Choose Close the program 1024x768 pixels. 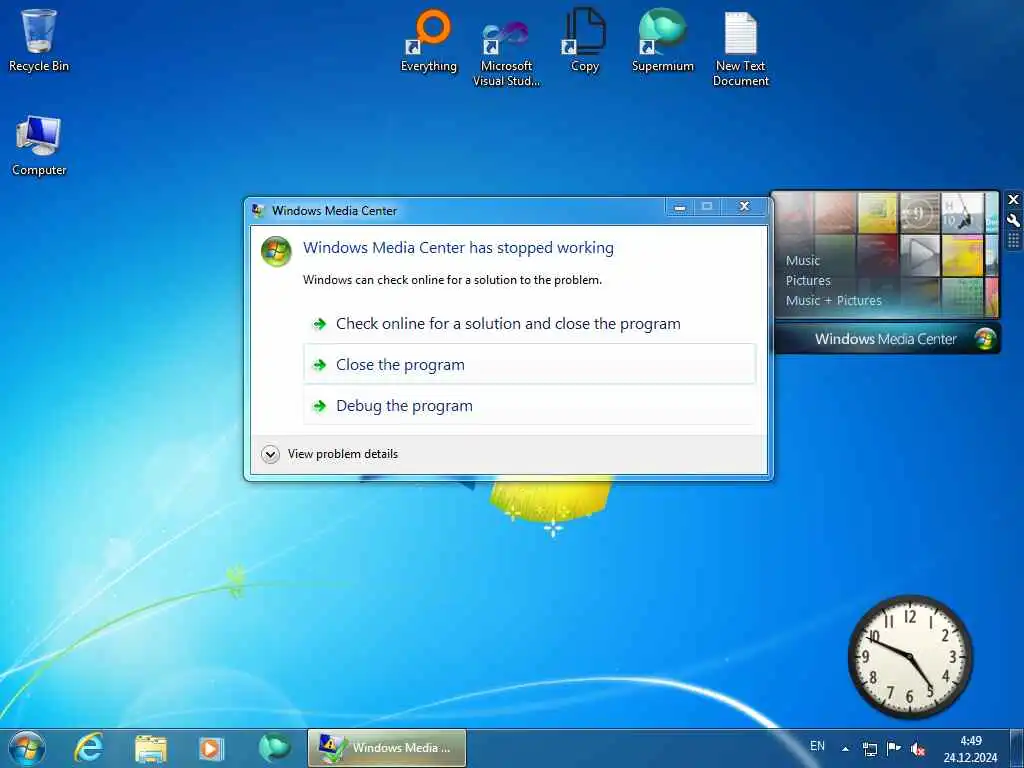click(x=530, y=364)
